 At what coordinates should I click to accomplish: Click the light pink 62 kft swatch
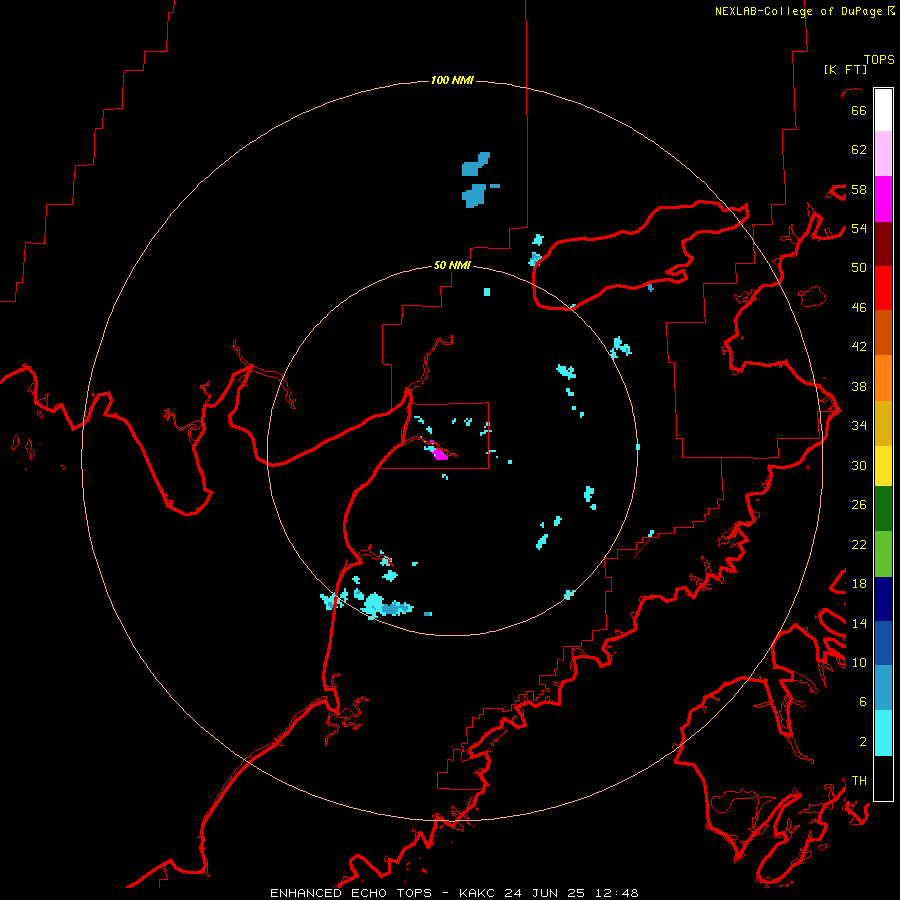click(x=883, y=153)
